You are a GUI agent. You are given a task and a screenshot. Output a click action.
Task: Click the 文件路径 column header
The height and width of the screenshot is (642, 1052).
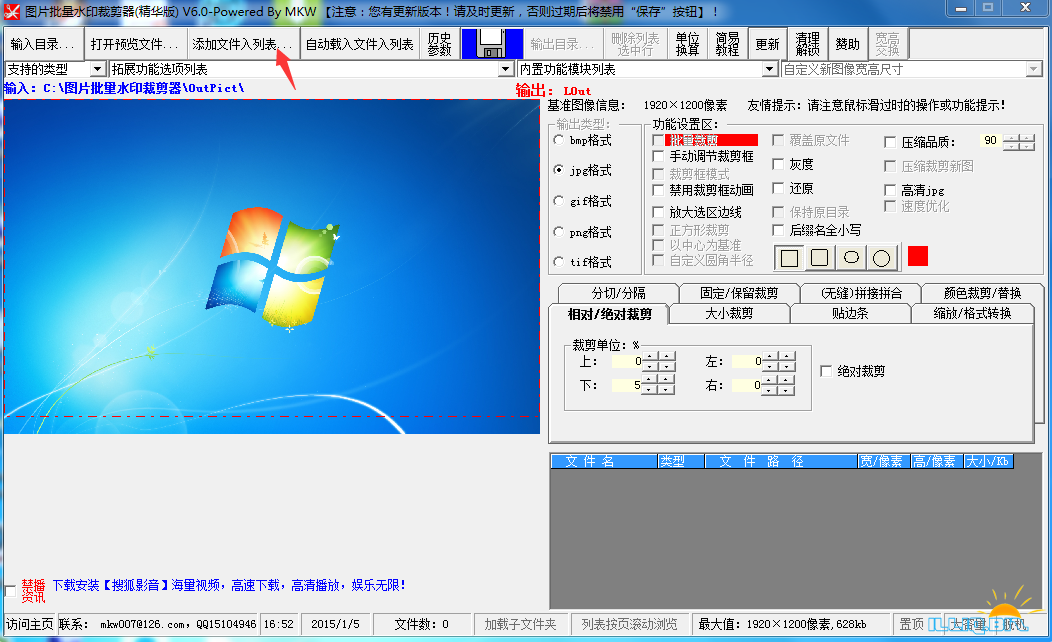(781, 461)
